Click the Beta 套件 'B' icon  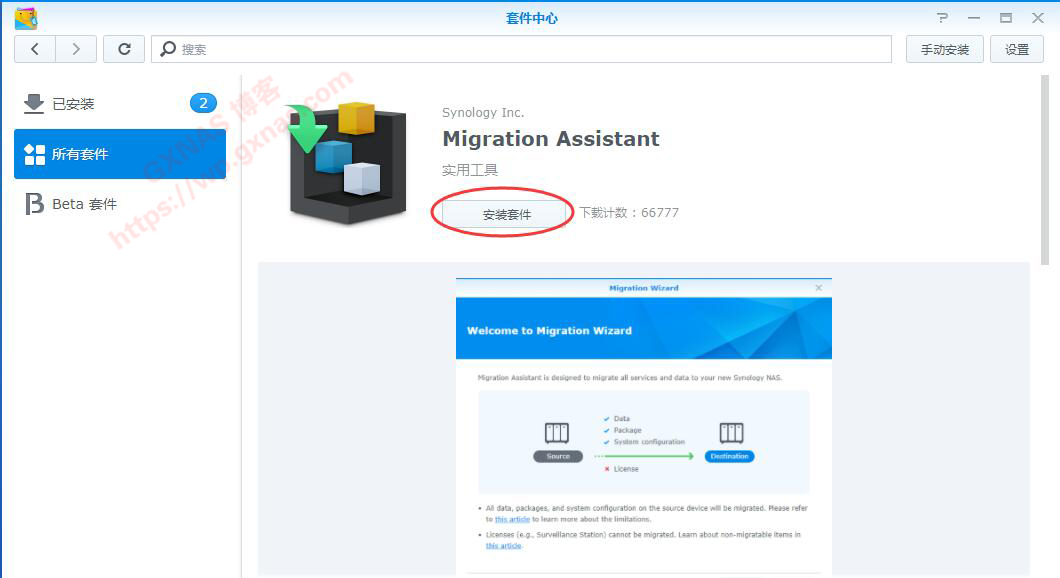(34, 204)
